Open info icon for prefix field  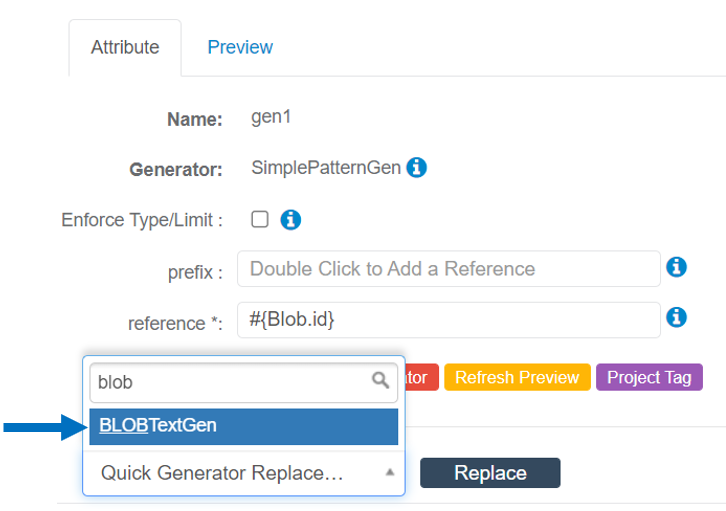click(x=676, y=267)
